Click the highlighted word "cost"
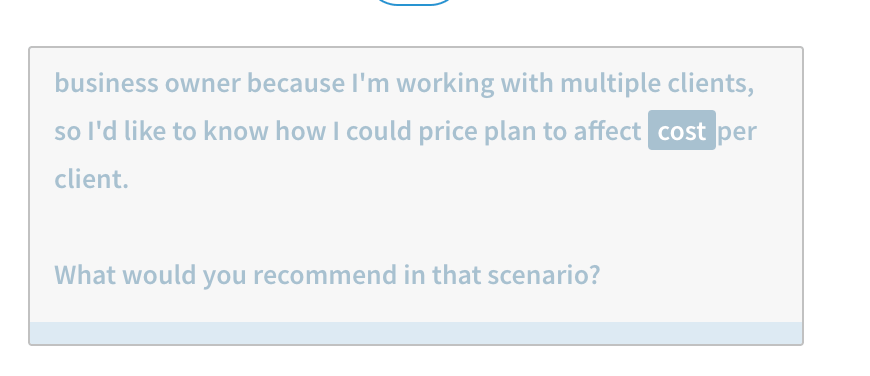 tap(681, 131)
